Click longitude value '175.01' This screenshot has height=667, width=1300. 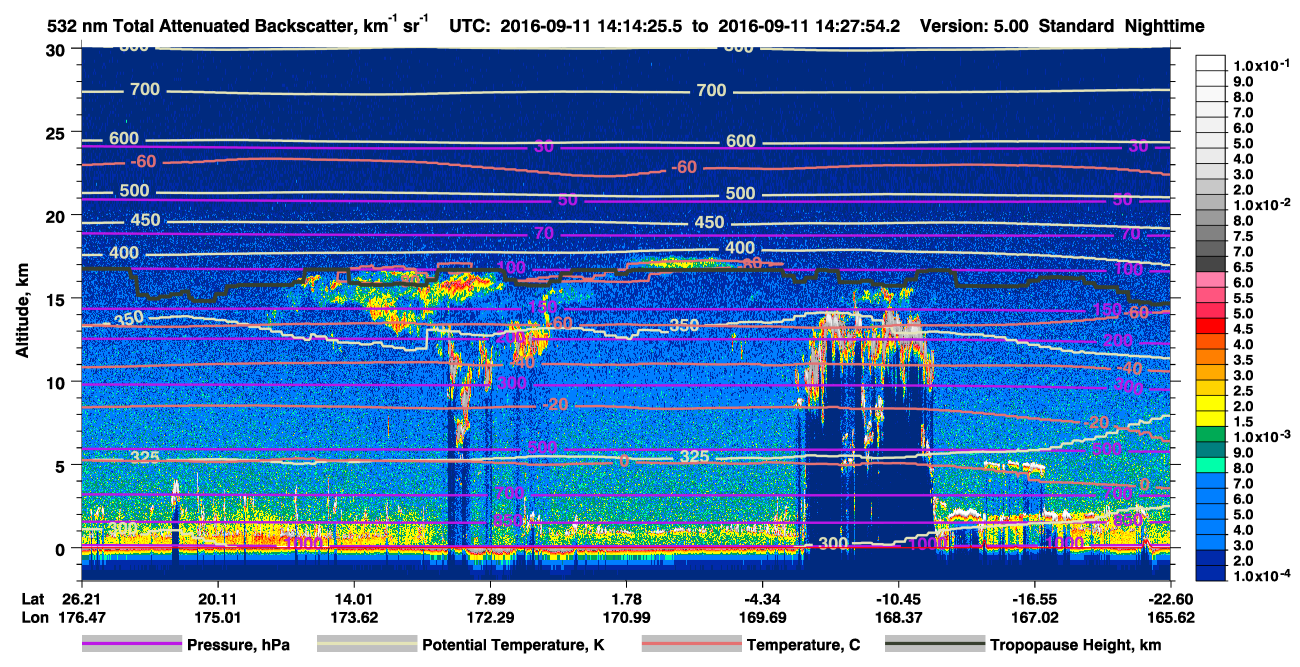point(217,617)
